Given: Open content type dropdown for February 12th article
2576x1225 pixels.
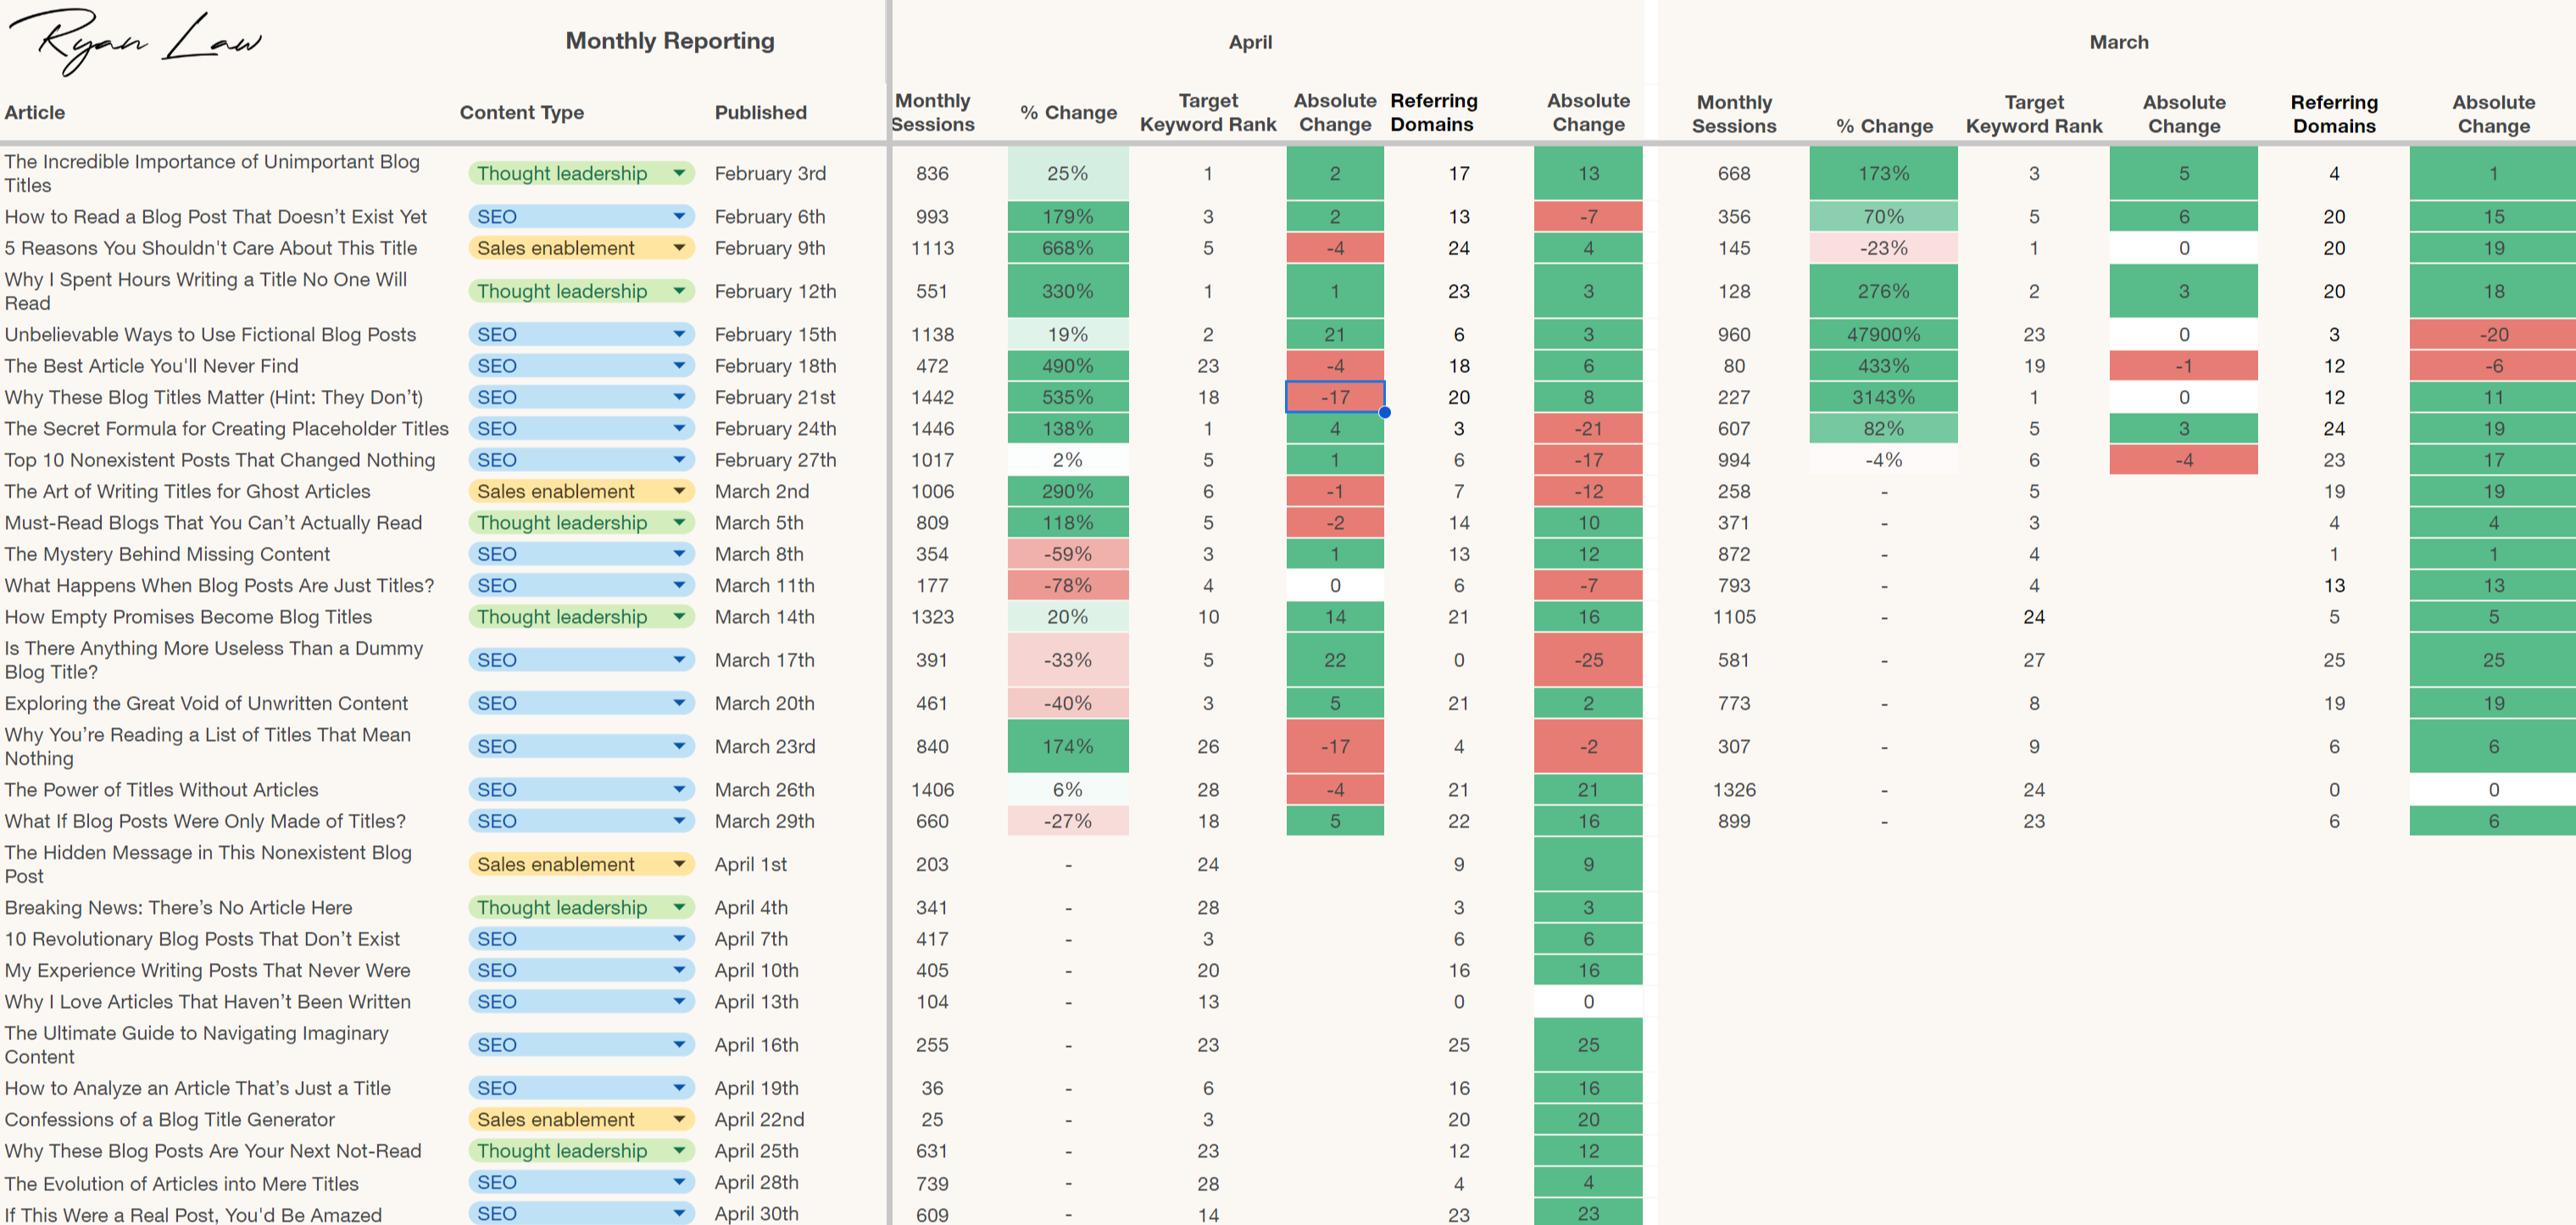Looking at the screenshot, I should click(x=679, y=291).
